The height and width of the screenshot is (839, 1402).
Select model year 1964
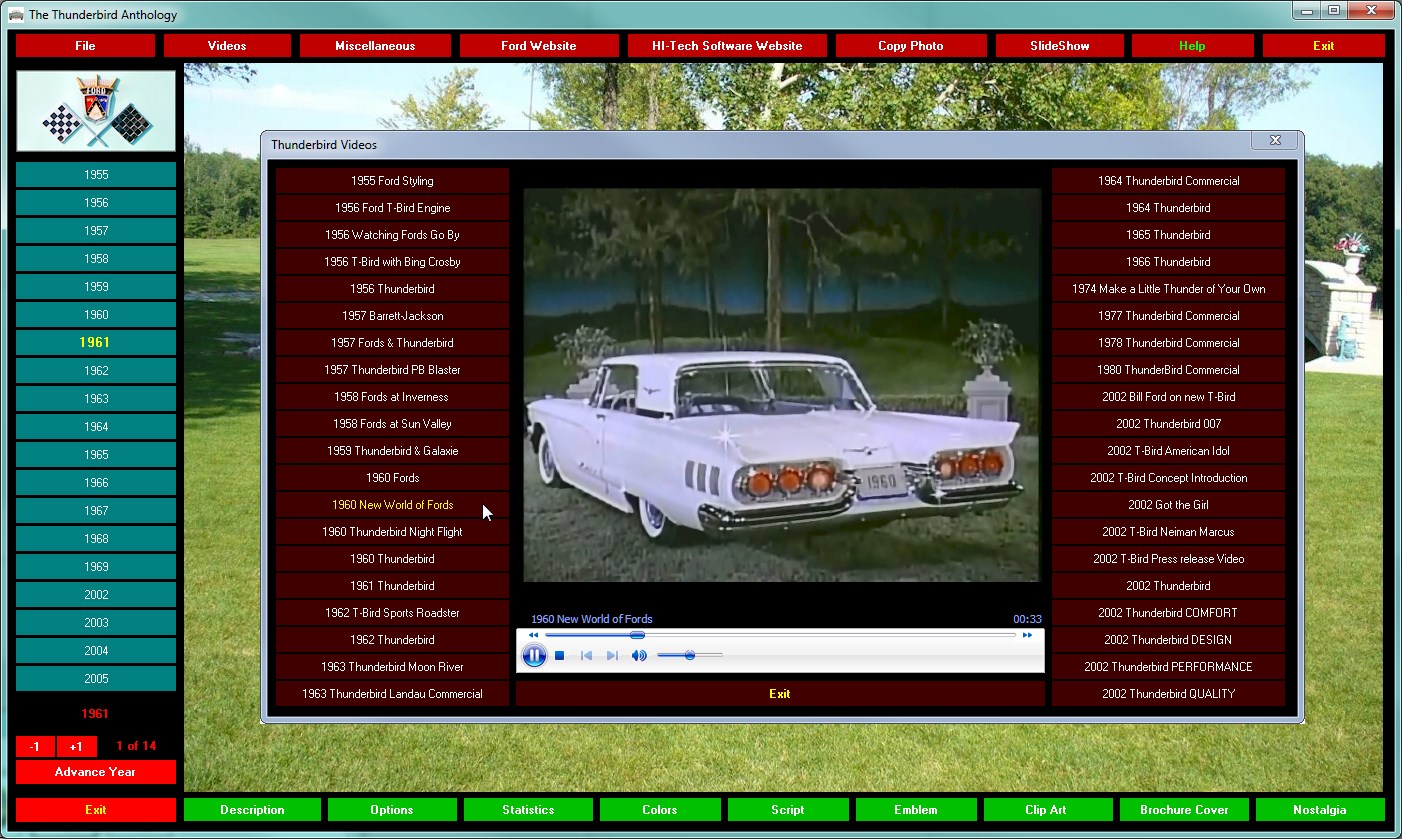click(96, 427)
